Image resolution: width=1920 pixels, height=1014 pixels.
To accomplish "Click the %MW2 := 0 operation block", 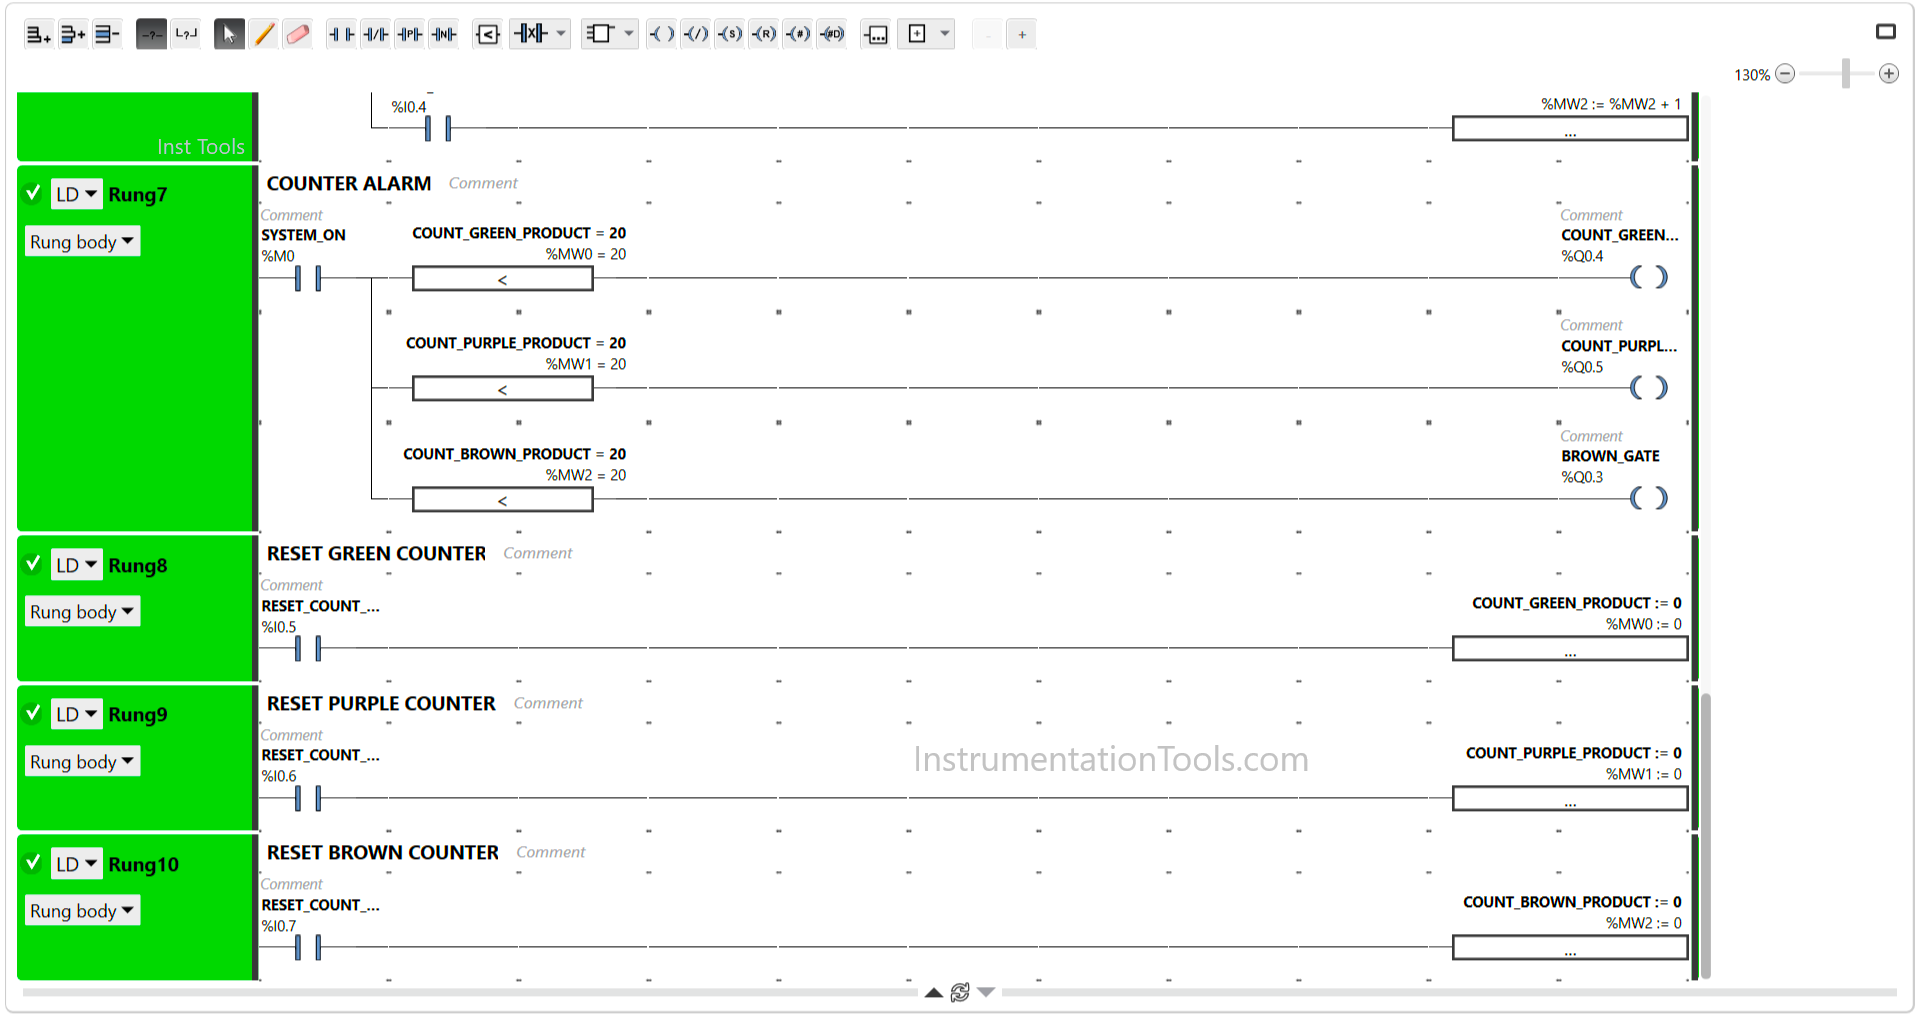I will point(1570,947).
